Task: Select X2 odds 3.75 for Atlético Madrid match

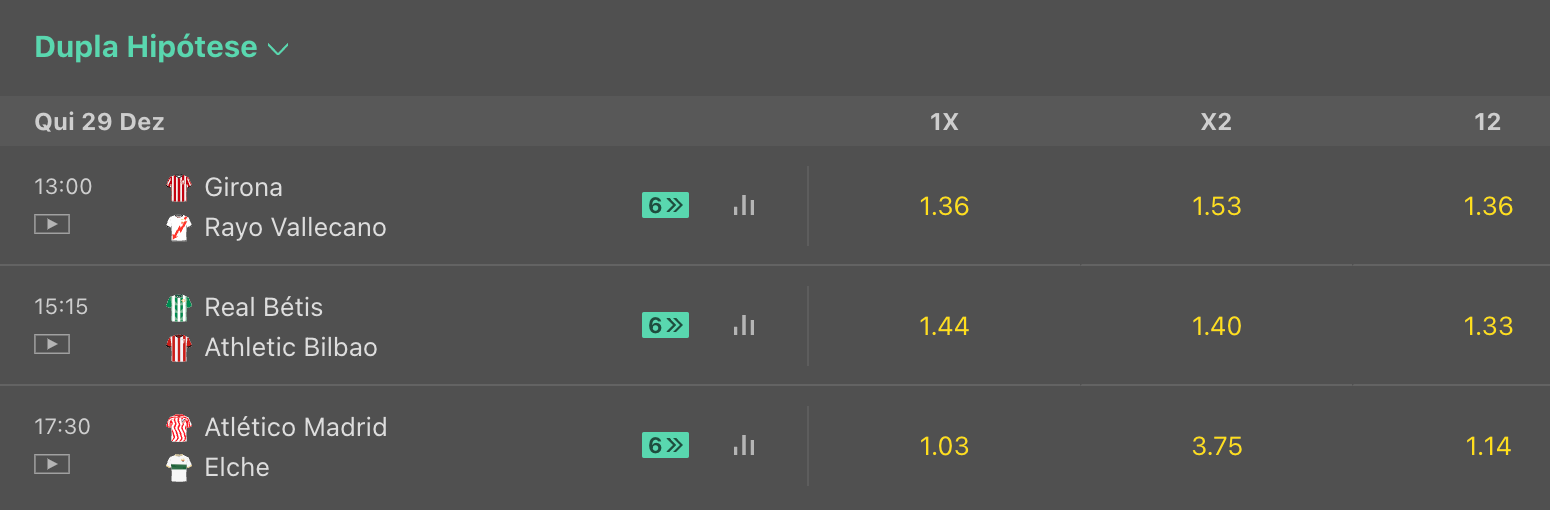Action: click(x=1216, y=446)
